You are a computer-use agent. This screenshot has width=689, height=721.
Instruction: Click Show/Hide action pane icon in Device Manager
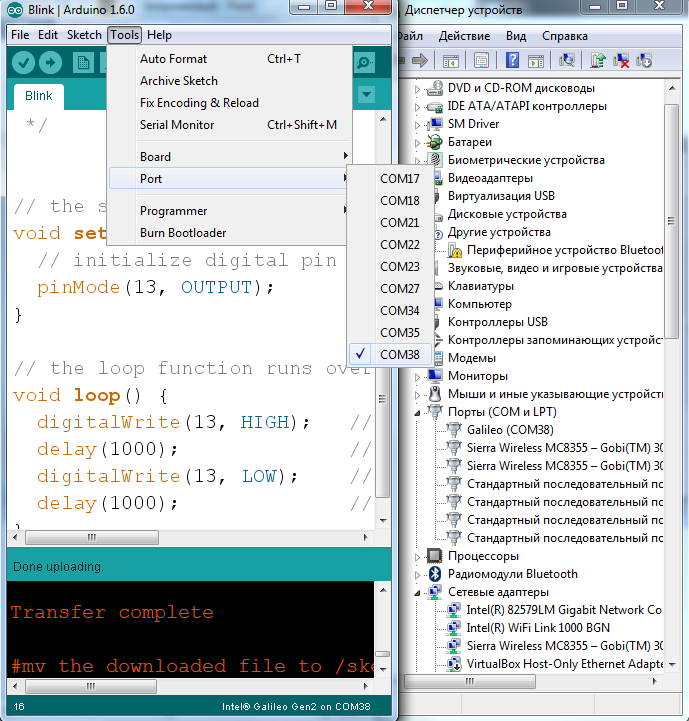pyautogui.click(x=536, y=60)
